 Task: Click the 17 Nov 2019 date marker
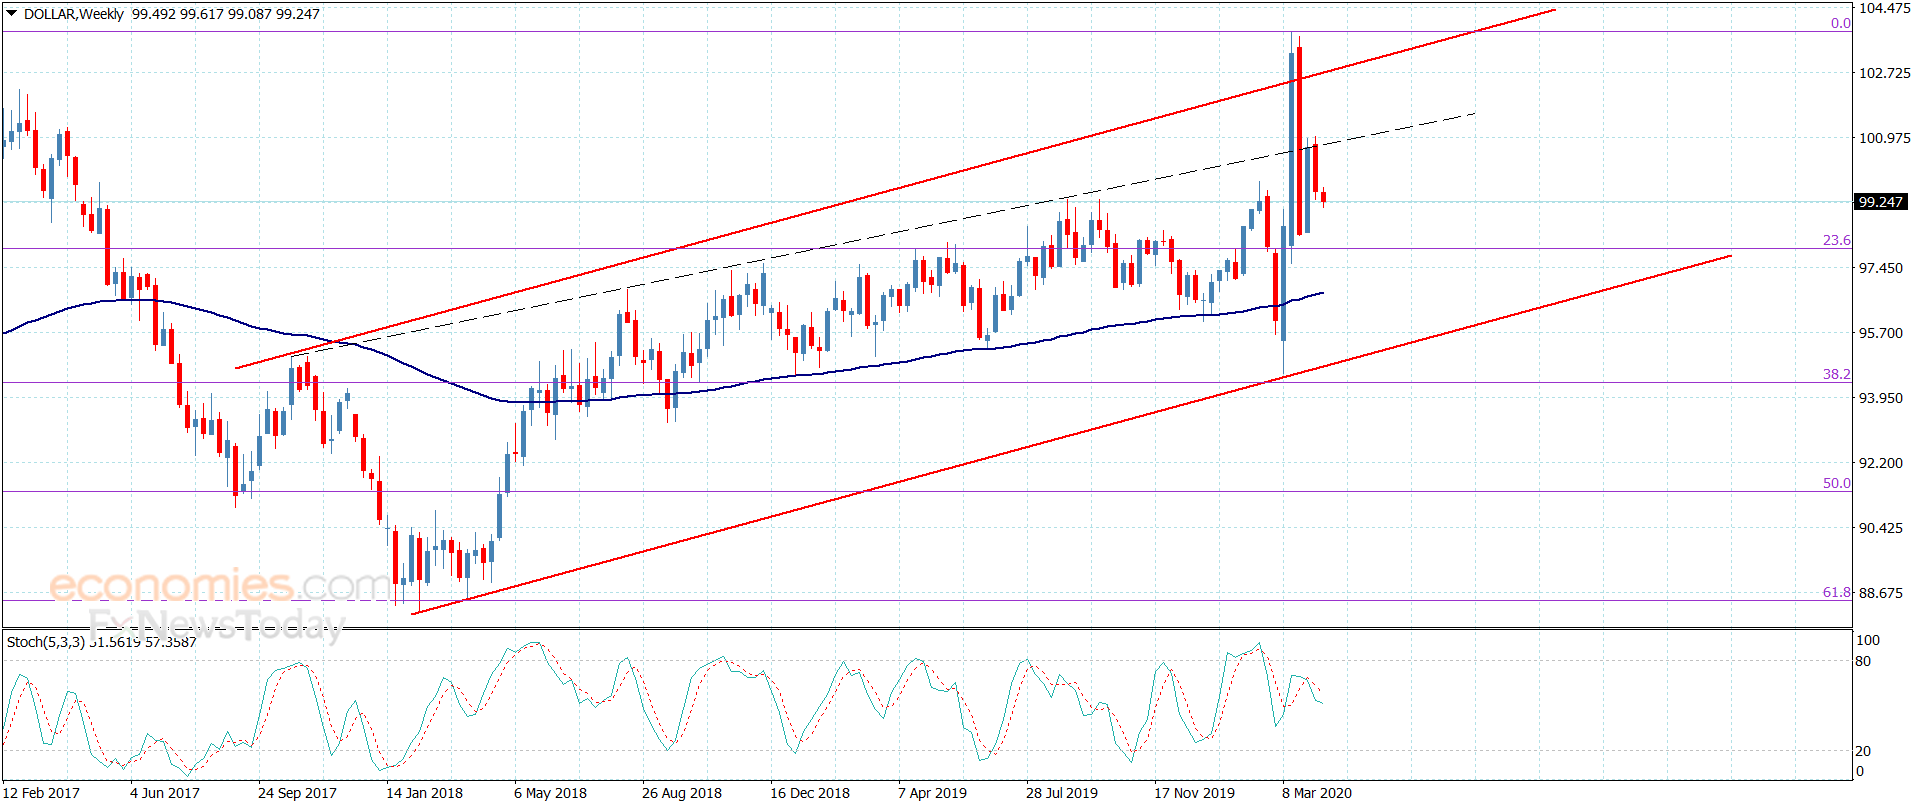pos(1194,793)
